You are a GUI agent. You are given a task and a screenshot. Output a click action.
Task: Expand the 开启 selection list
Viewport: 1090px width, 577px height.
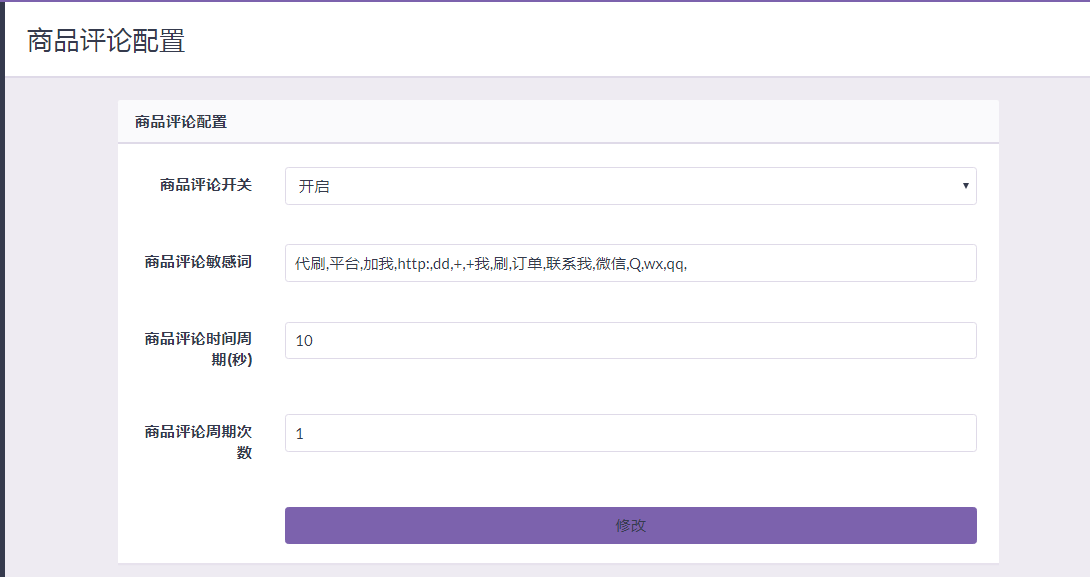(630, 186)
